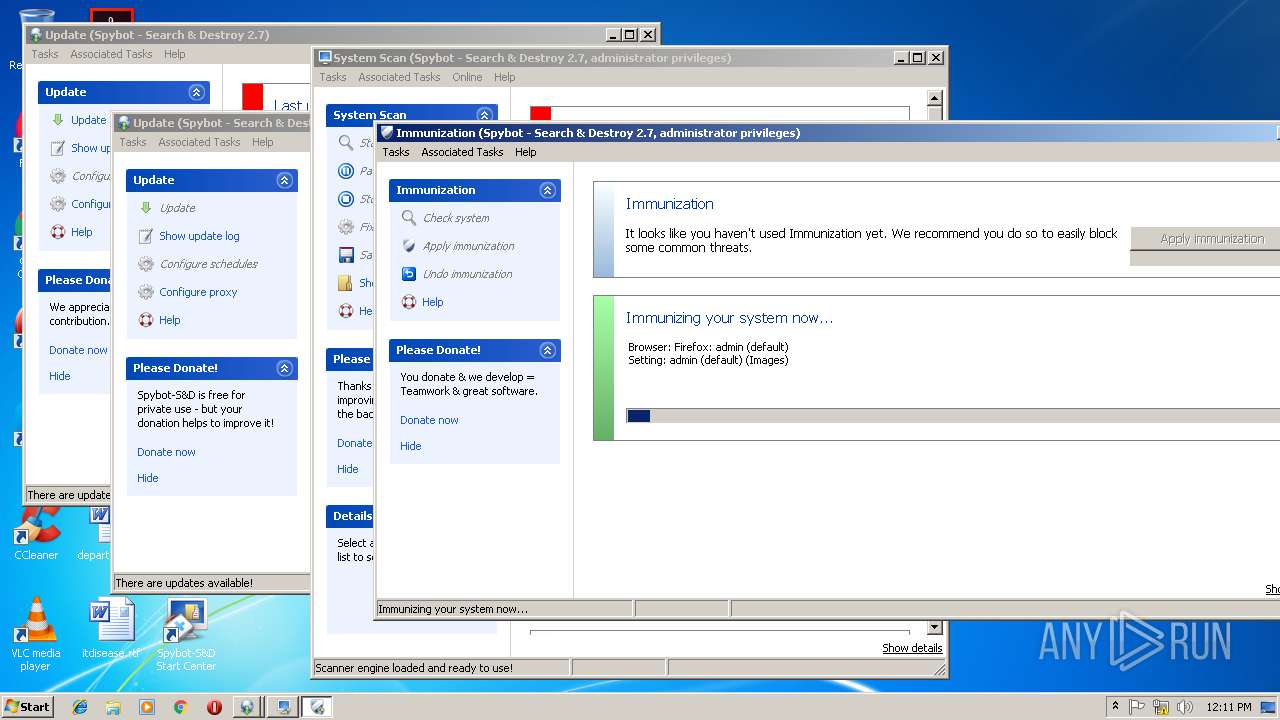The image size is (1280, 720).
Task: Click Donate now in front Update window
Action: click(x=166, y=452)
